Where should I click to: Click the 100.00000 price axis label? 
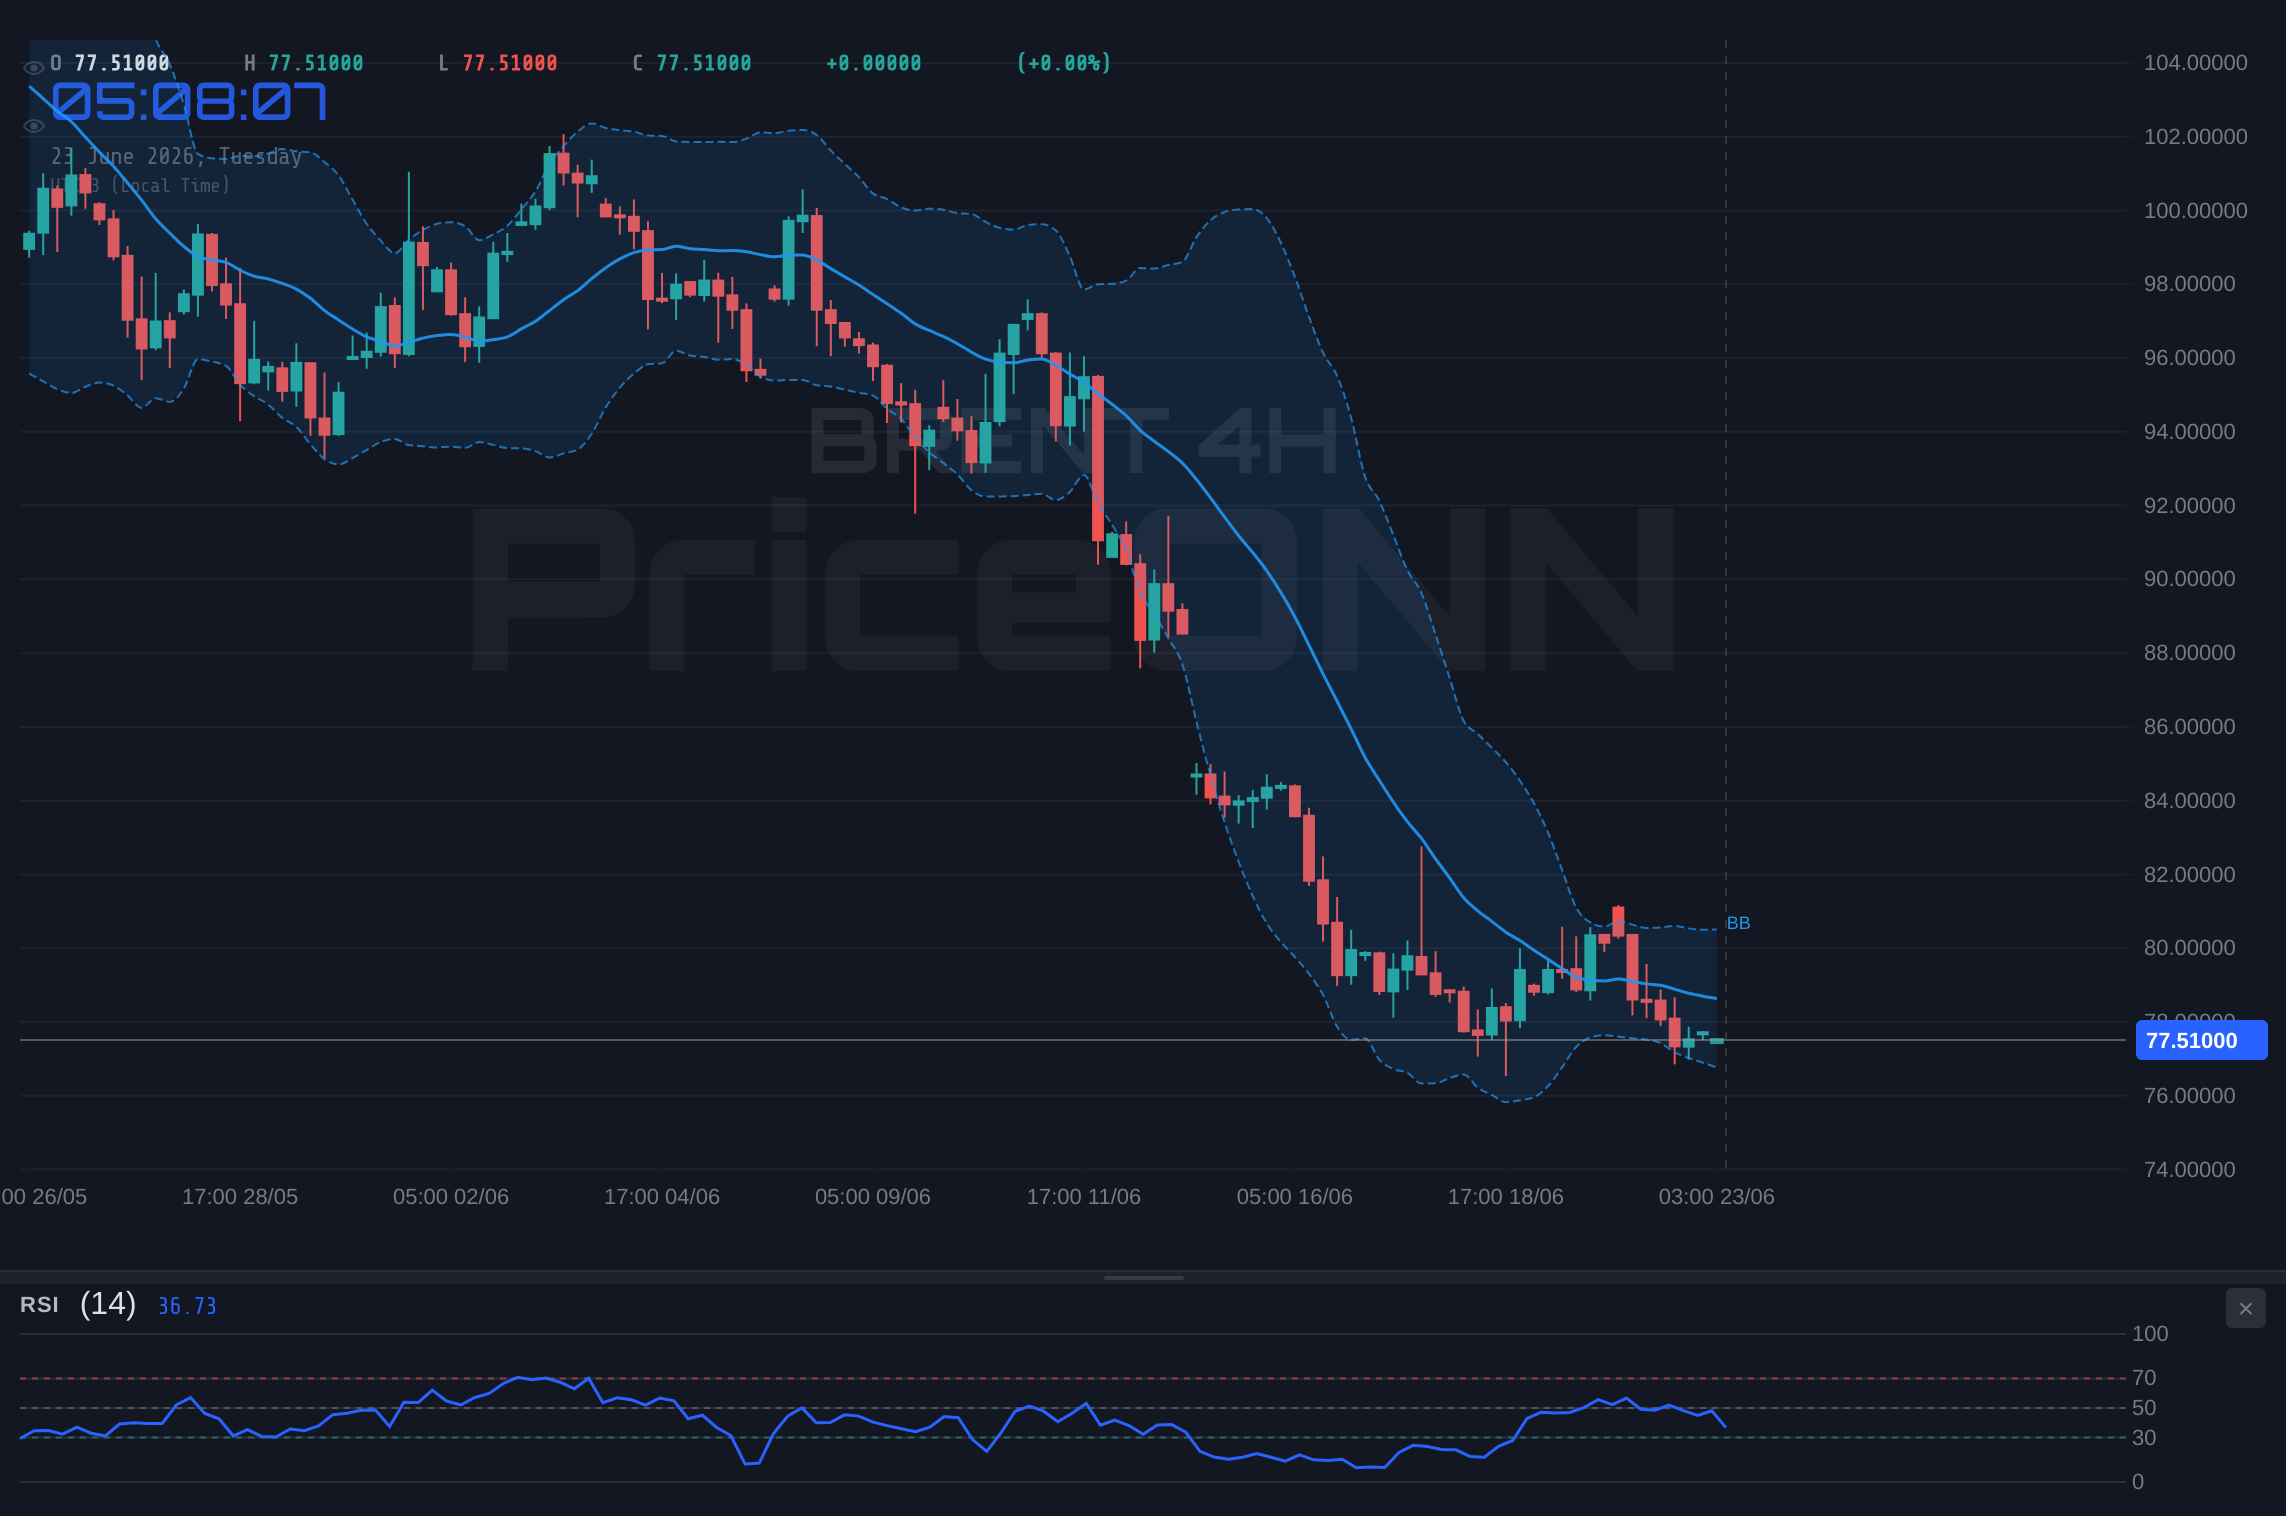click(x=2195, y=211)
